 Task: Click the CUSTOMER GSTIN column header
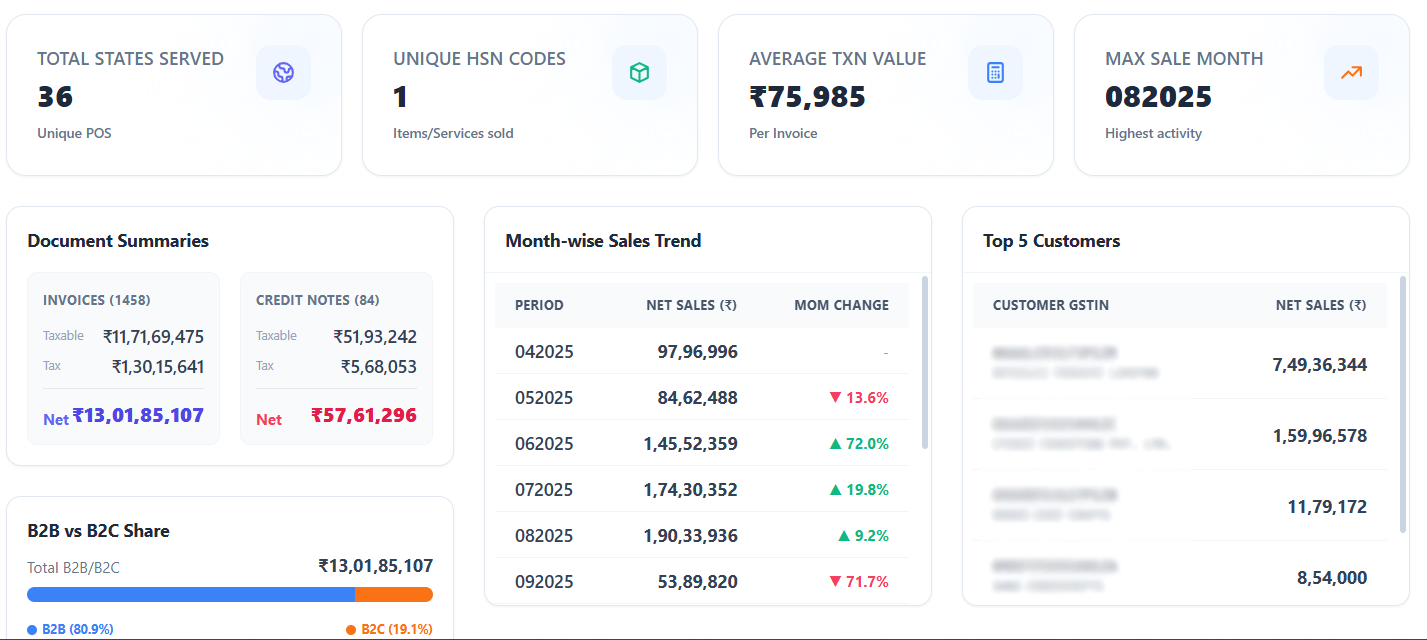(1051, 305)
